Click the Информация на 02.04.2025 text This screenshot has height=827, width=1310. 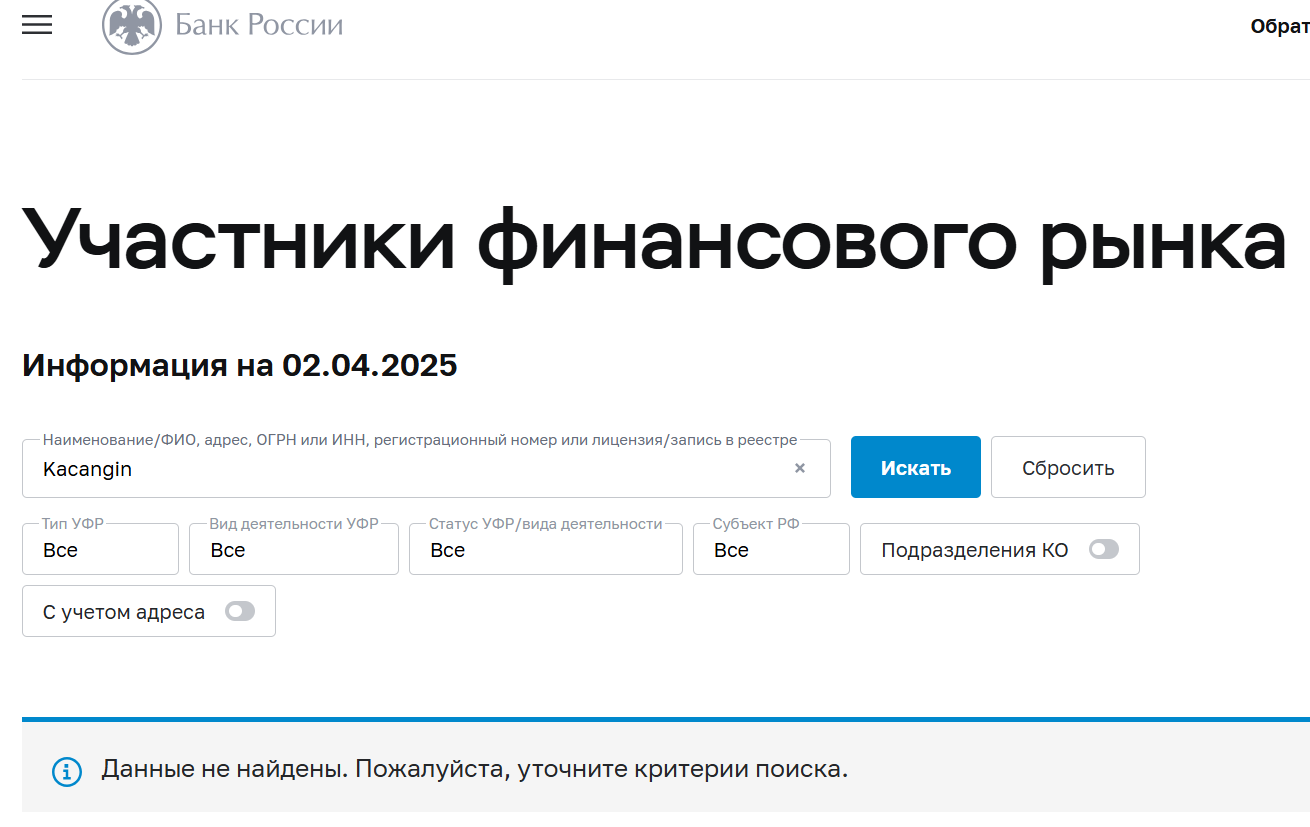pos(240,365)
